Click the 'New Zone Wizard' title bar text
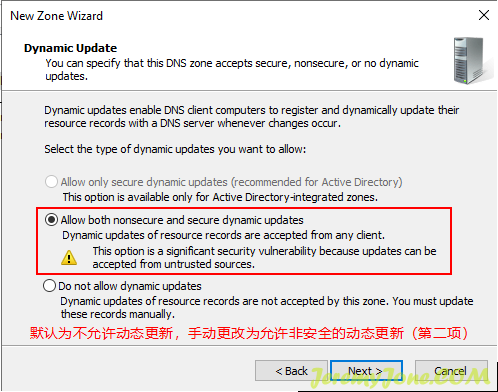Image resolution: width=498 pixels, height=392 pixels. pyautogui.click(x=56, y=16)
